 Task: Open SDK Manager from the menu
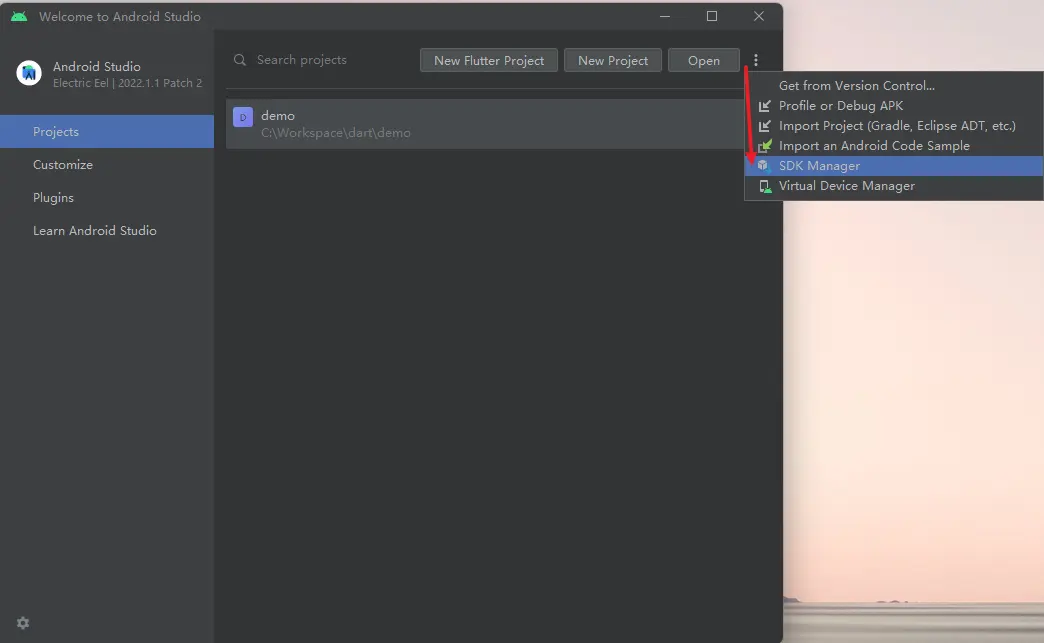894,166
